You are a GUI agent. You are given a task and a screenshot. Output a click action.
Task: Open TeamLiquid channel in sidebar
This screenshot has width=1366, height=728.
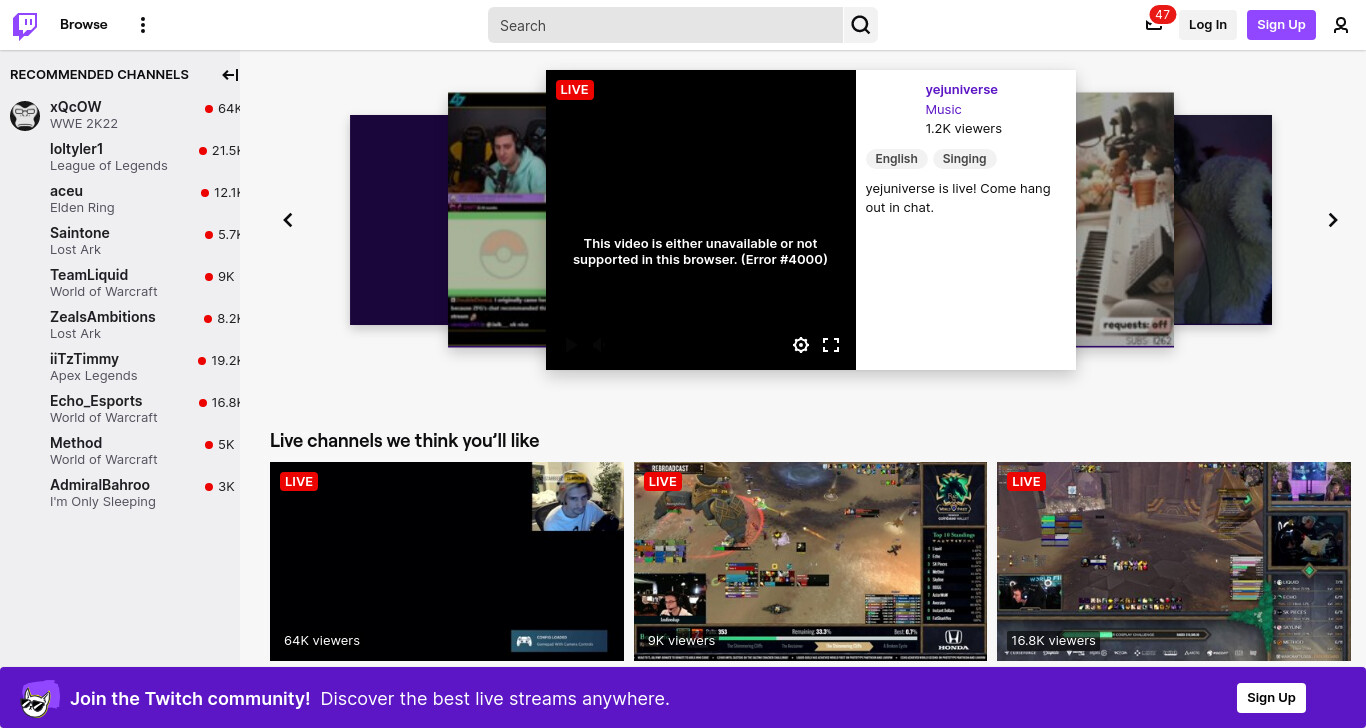pyautogui.click(x=120, y=283)
